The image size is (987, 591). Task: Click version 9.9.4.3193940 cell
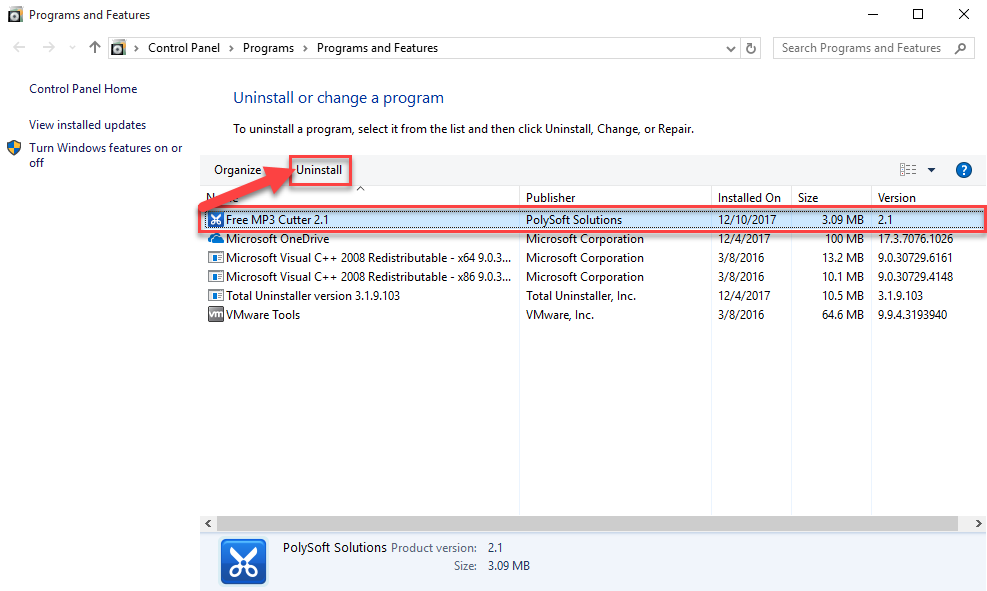click(913, 314)
